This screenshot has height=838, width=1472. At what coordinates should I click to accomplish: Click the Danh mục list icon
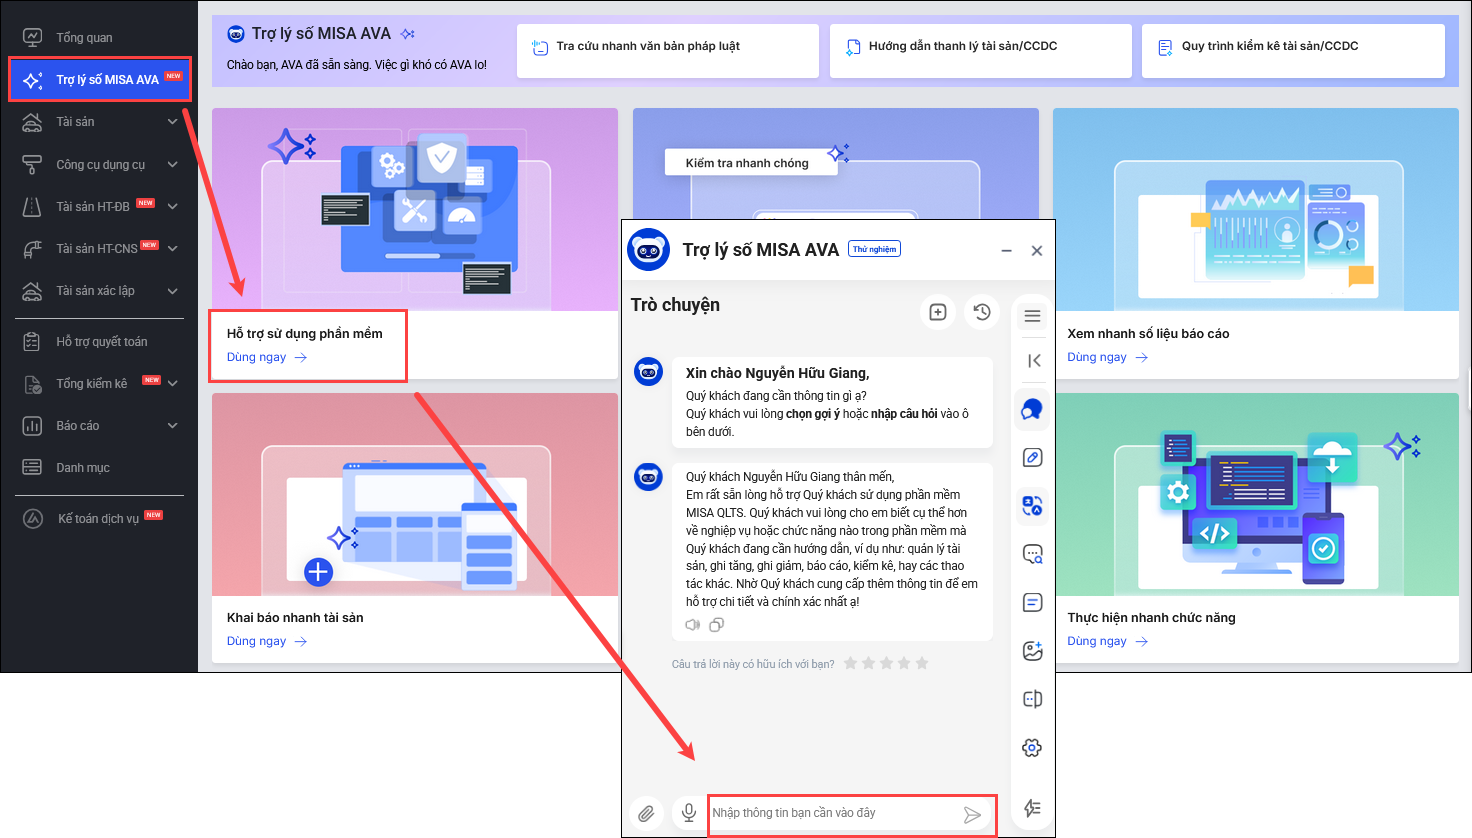click(32, 467)
